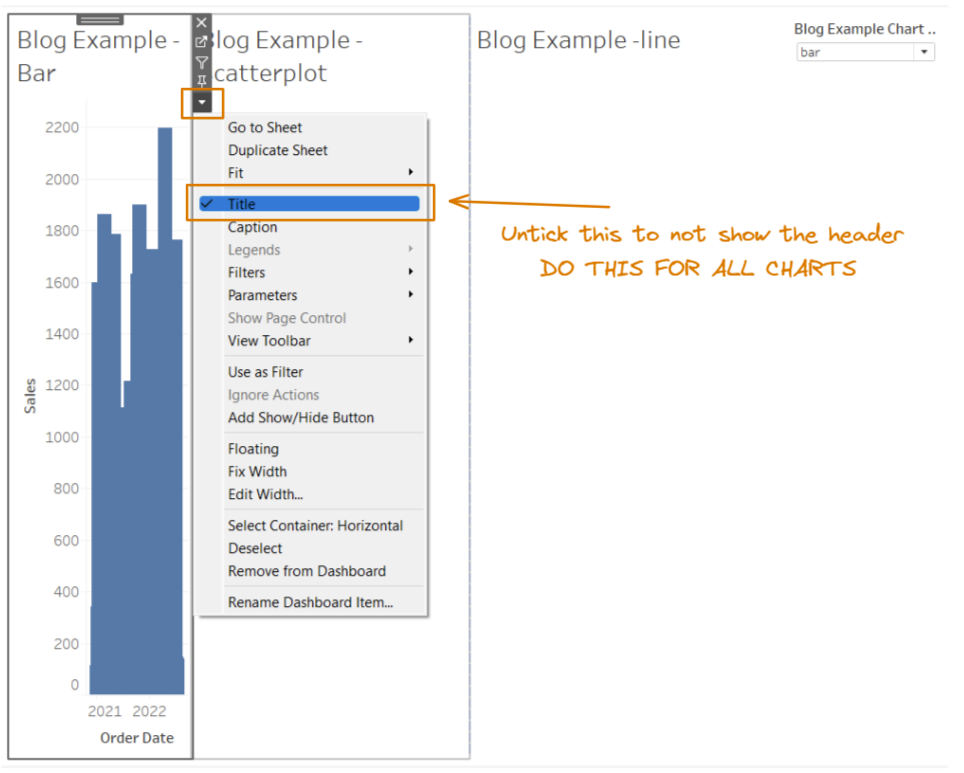Enable Use as Filter in menu
Screen dimensions: 964x773
pos(265,372)
